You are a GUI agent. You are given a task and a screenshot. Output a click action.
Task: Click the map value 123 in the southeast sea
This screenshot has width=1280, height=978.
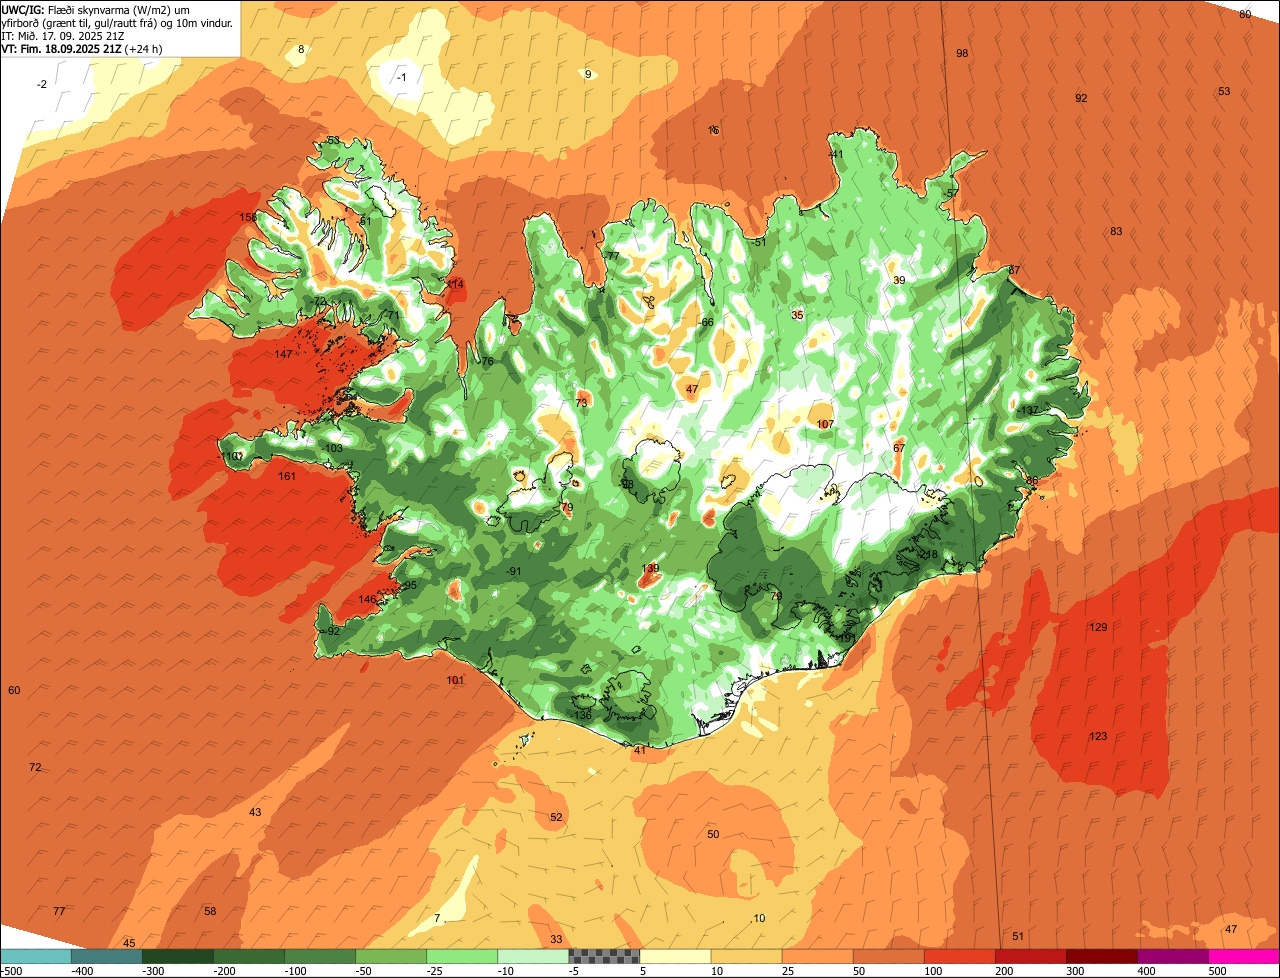tap(1098, 736)
